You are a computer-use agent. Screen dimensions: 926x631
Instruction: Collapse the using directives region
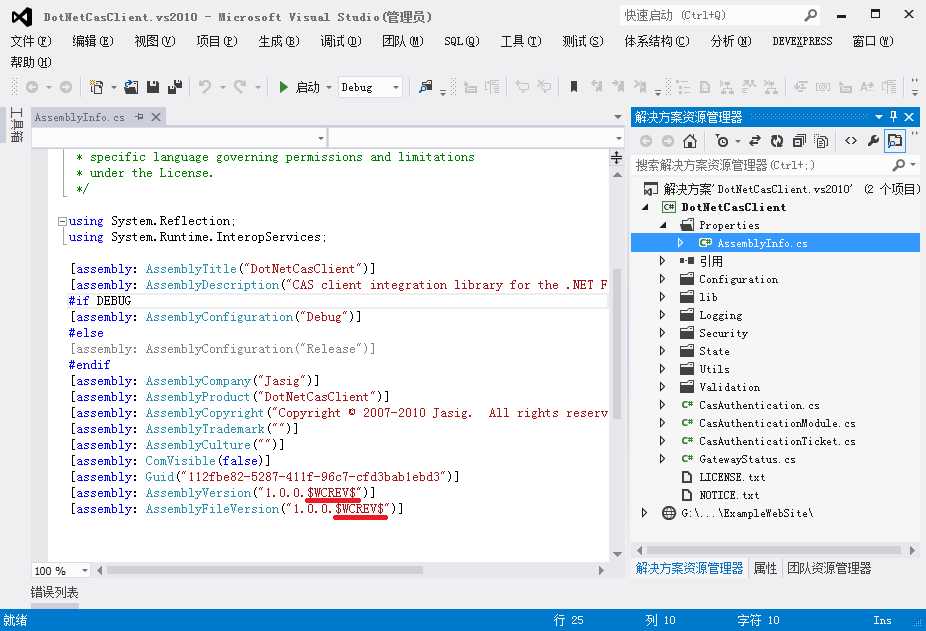coord(62,222)
